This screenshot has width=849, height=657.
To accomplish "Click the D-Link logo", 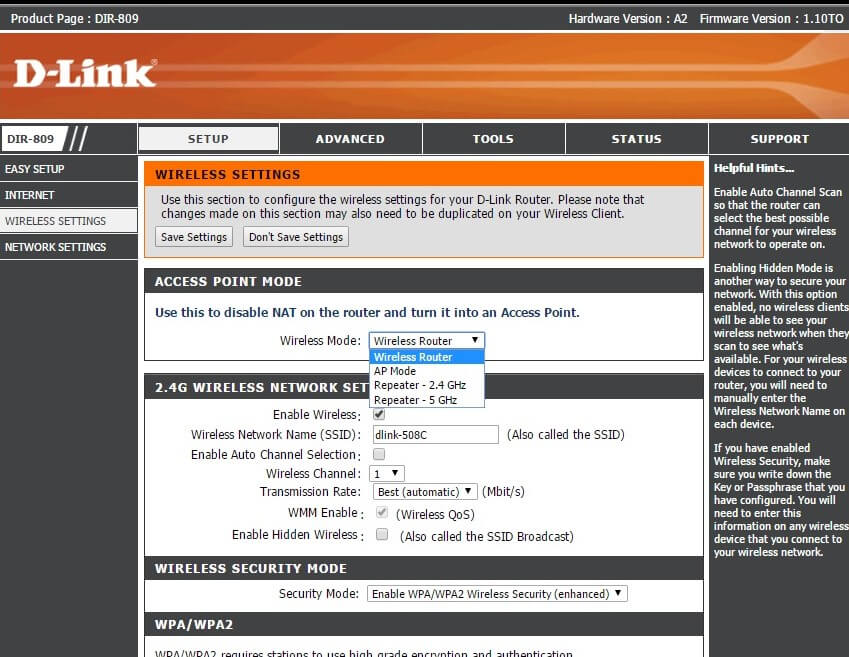I will click(x=85, y=74).
